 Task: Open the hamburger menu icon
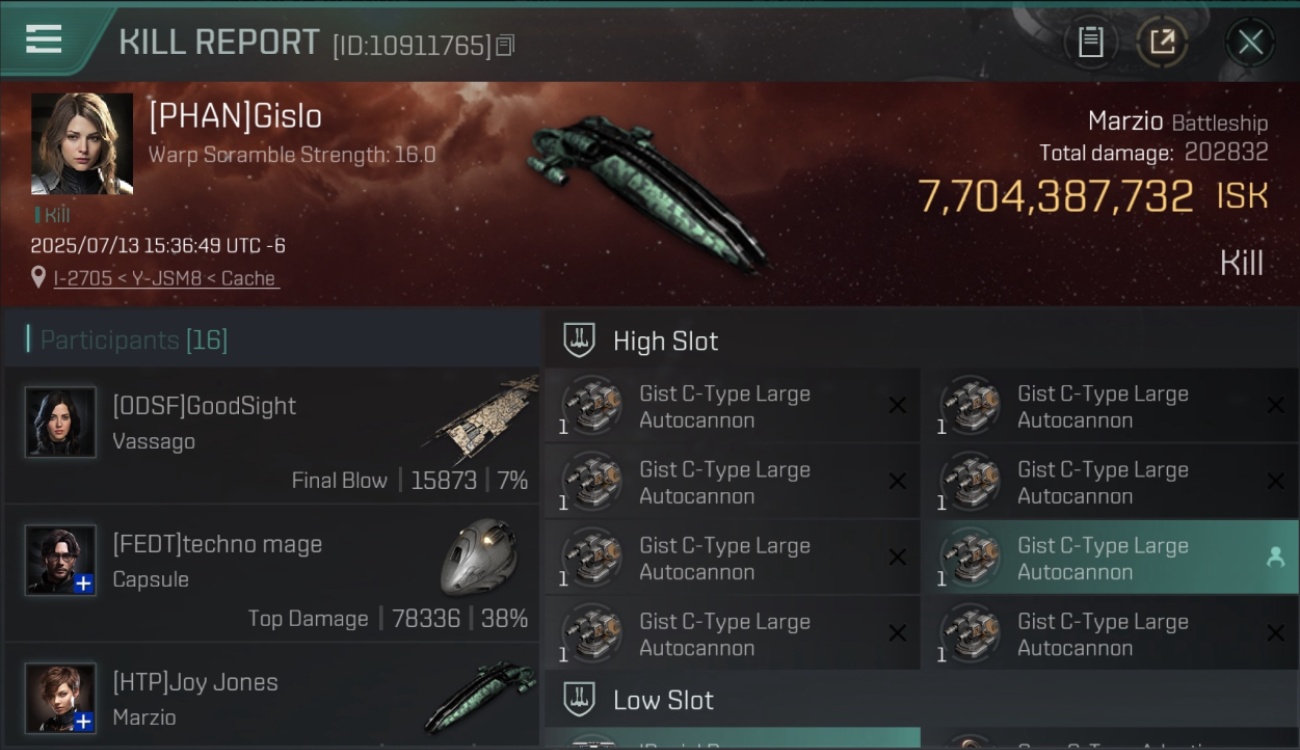(x=44, y=39)
